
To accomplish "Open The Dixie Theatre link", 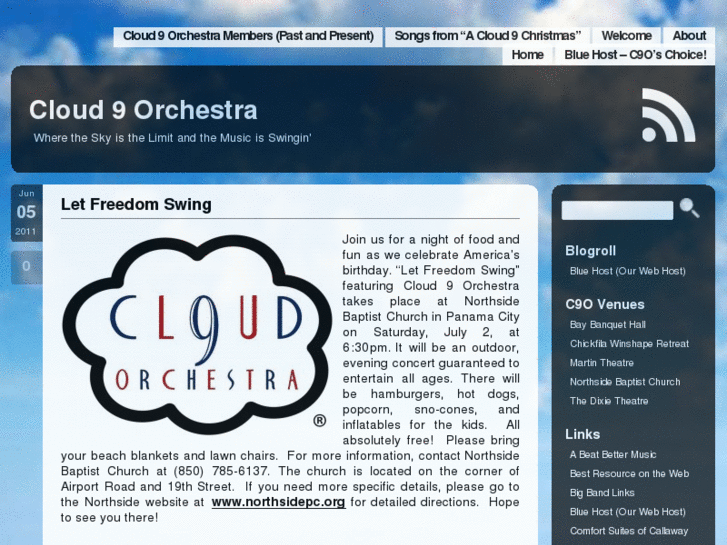I will point(609,401).
